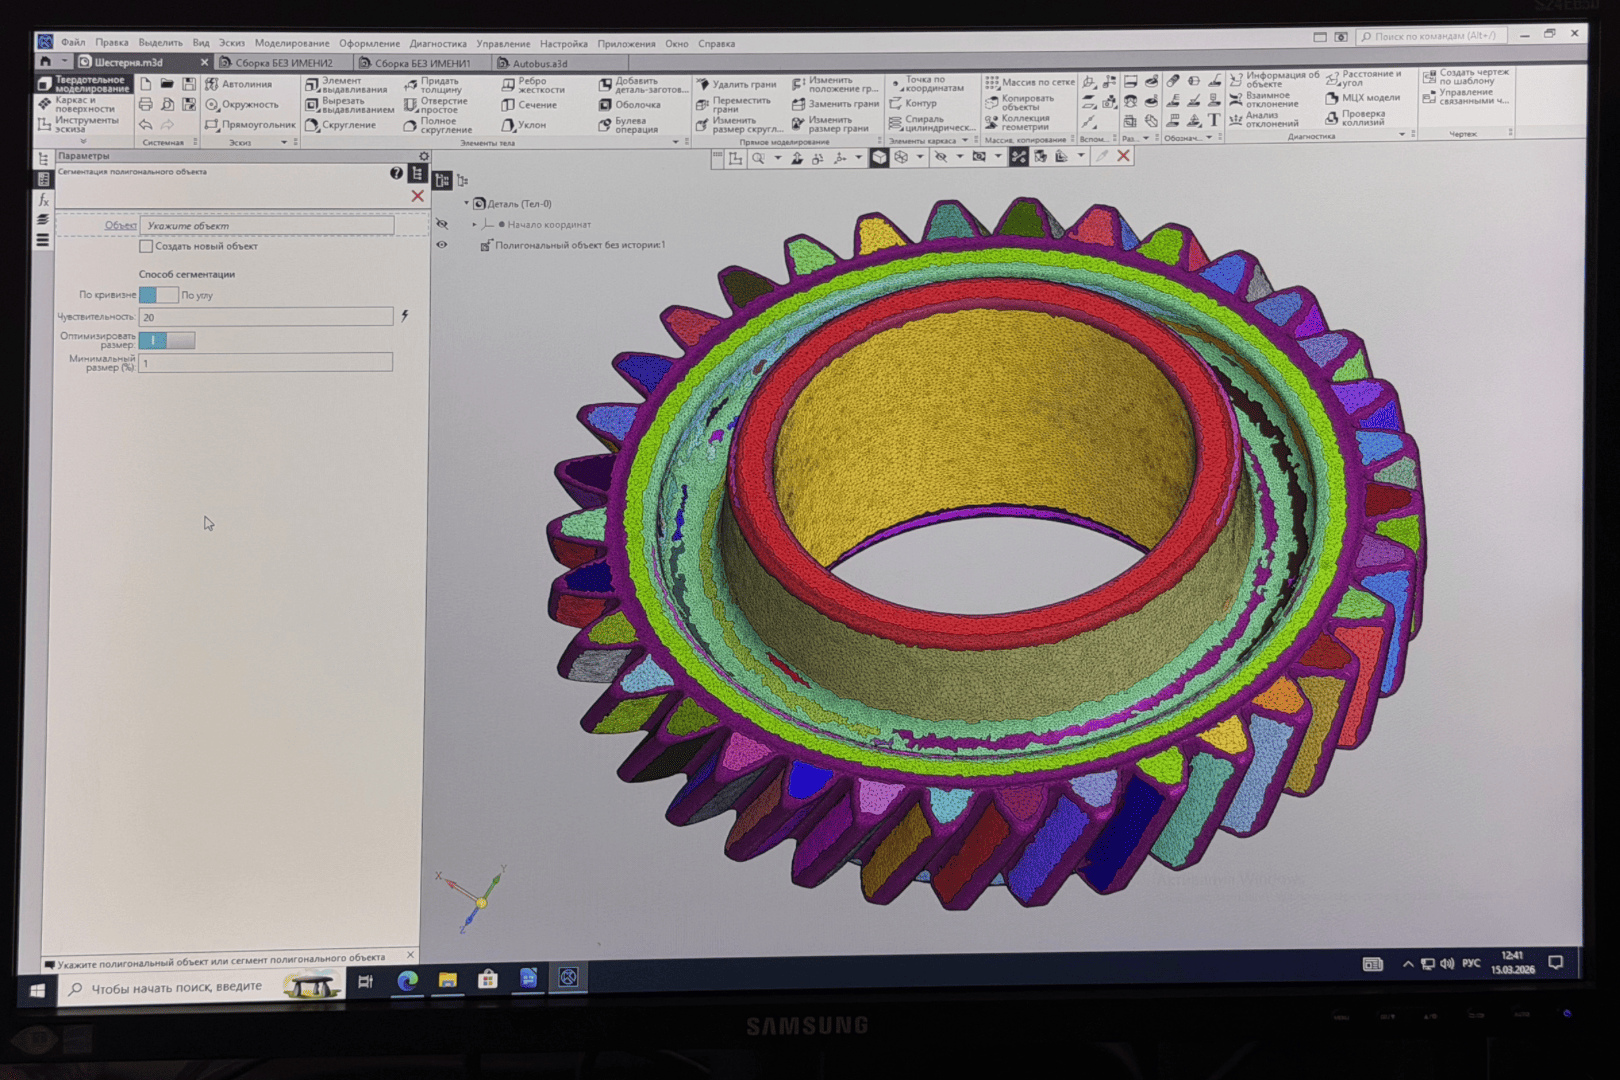Click the help question mark in Параметры panel
This screenshot has width=1620, height=1080.
tap(396, 173)
